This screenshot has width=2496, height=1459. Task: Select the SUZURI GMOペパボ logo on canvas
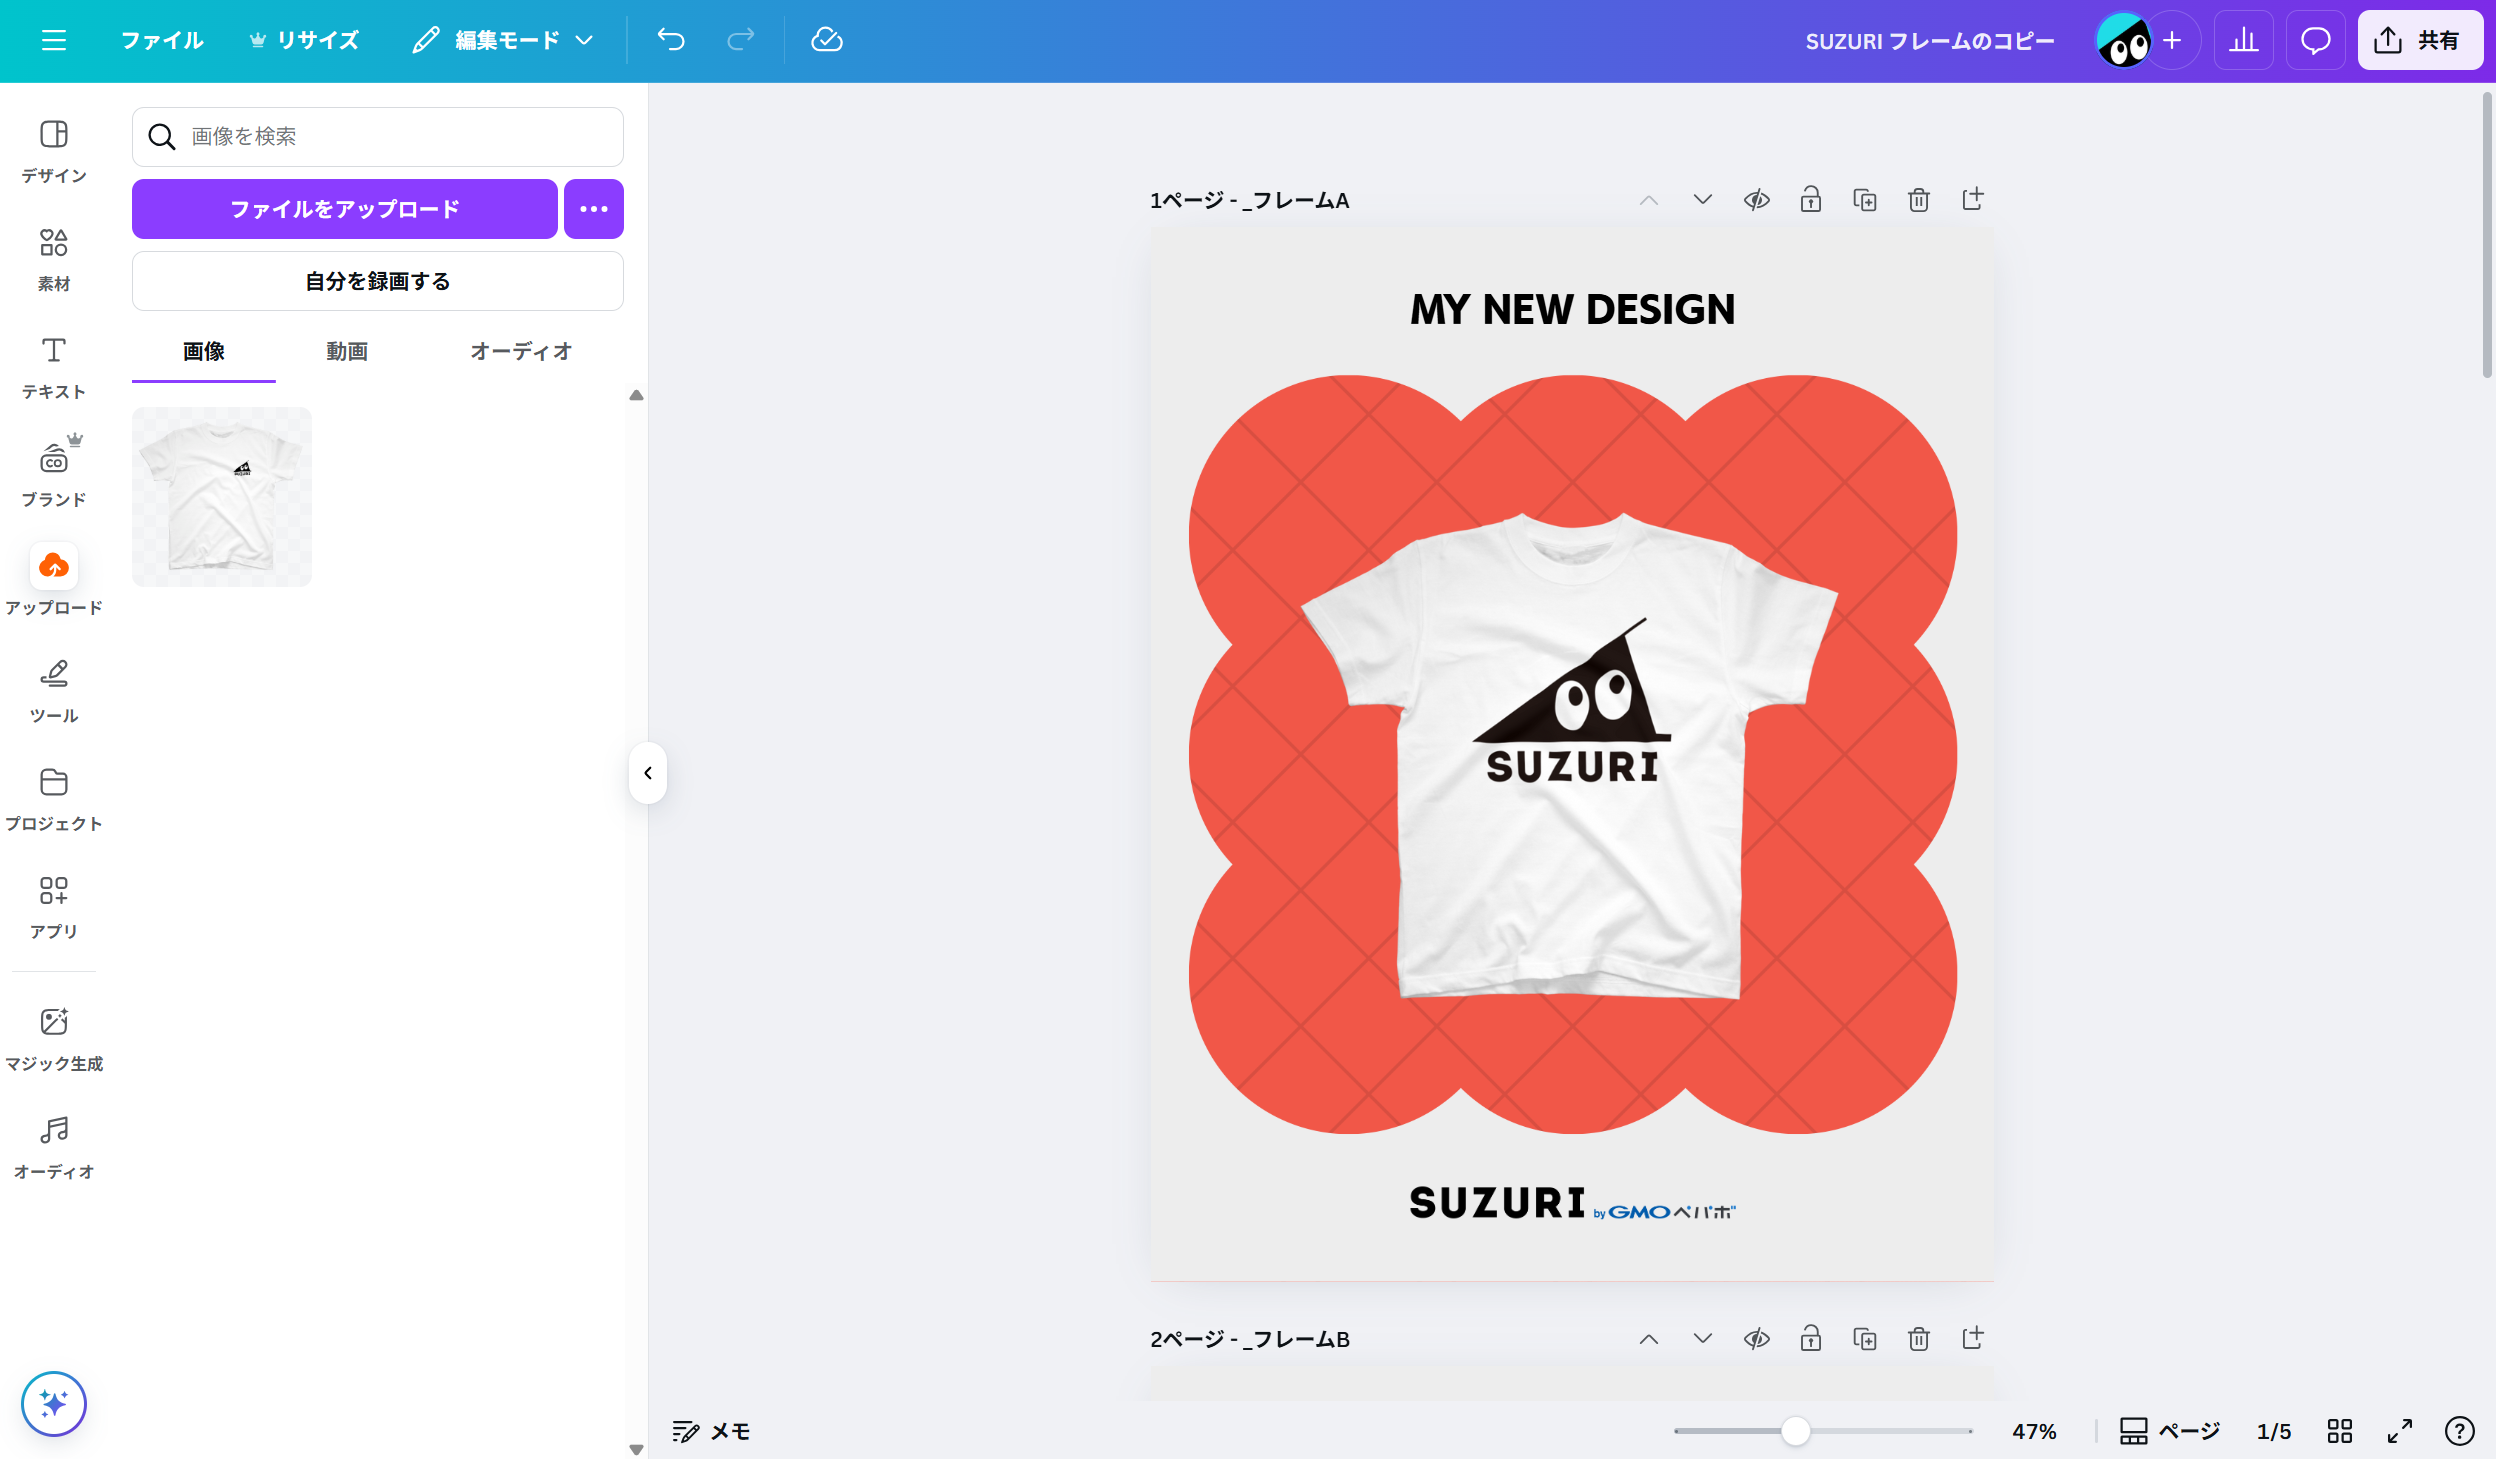coord(1572,1203)
